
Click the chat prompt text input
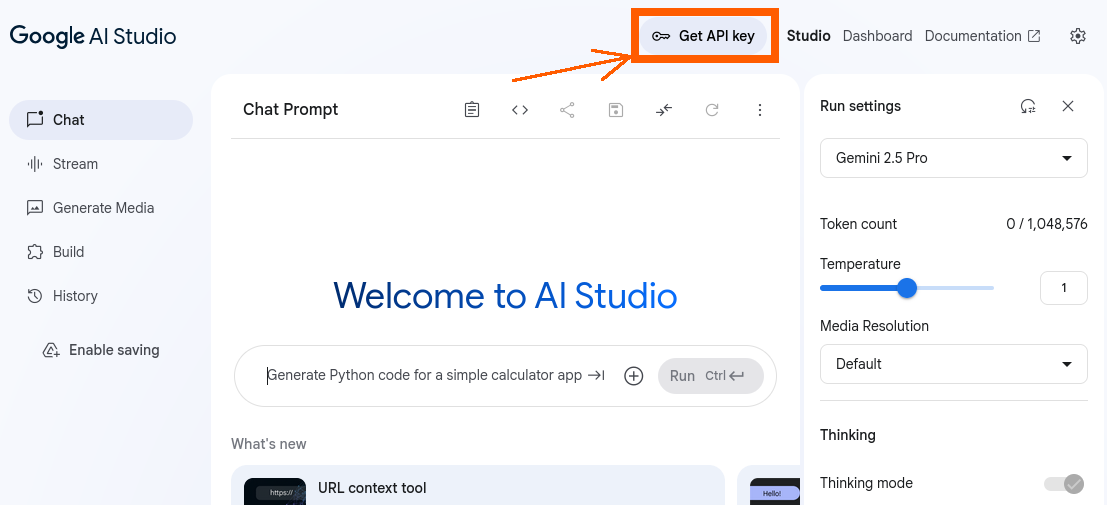coord(424,376)
